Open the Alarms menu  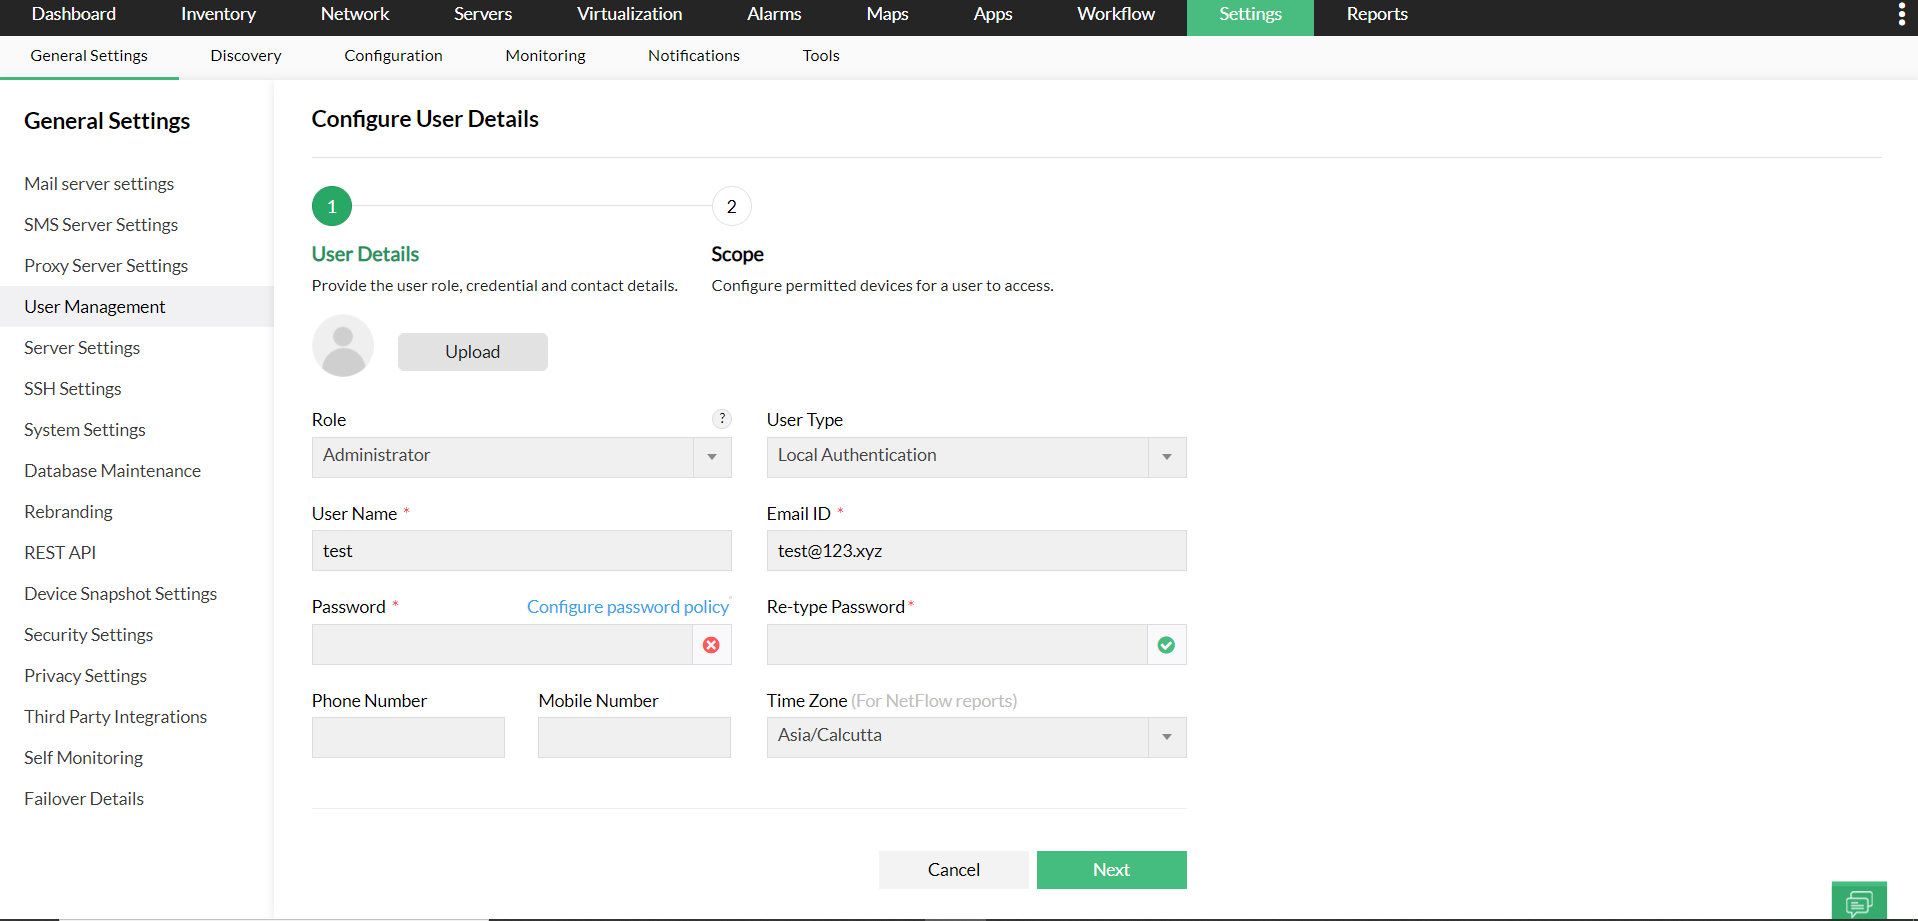click(773, 15)
